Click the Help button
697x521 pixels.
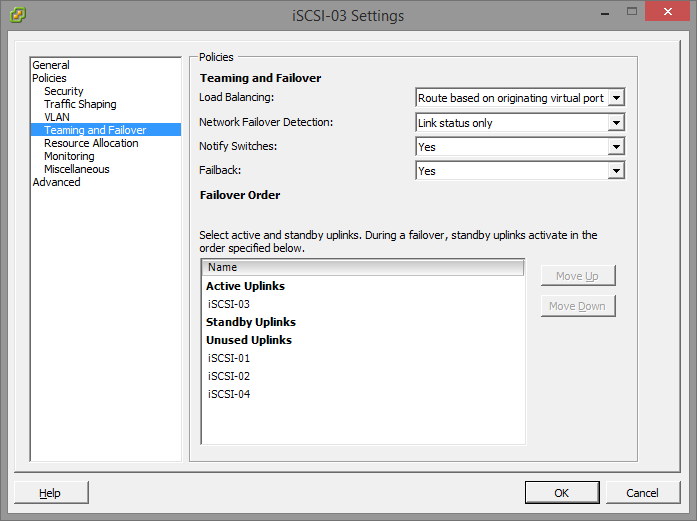click(51, 493)
